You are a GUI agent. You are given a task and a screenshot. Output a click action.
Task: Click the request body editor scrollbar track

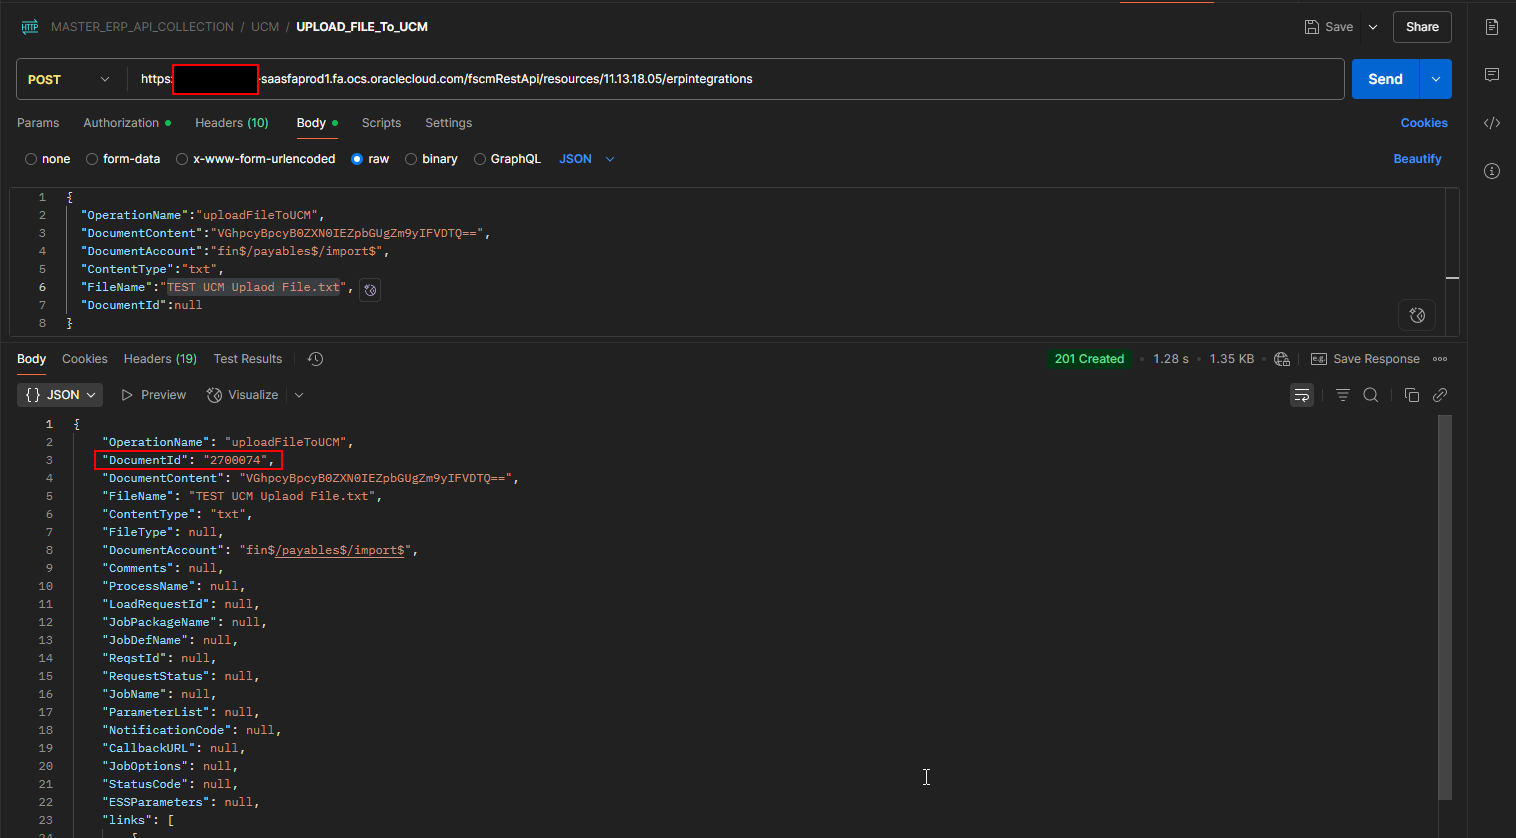pyautogui.click(x=1452, y=262)
